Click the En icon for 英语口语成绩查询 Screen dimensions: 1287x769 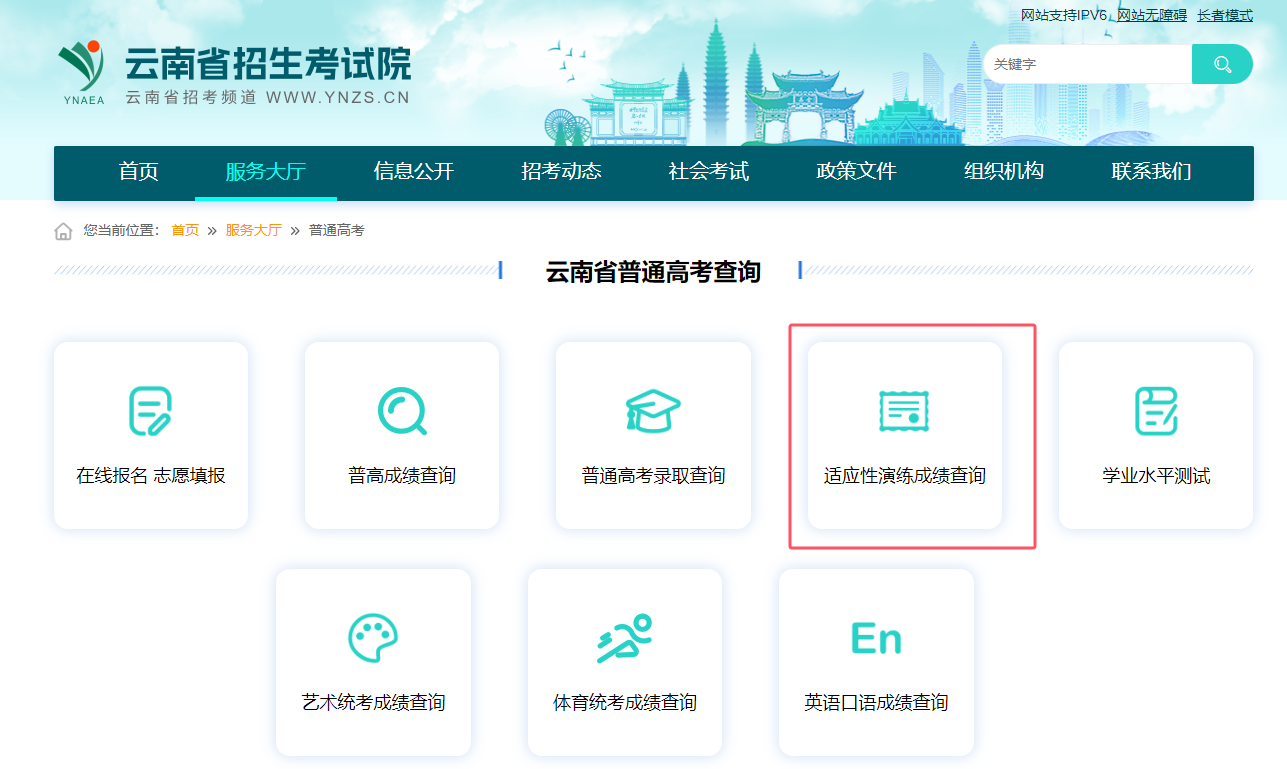coord(876,638)
